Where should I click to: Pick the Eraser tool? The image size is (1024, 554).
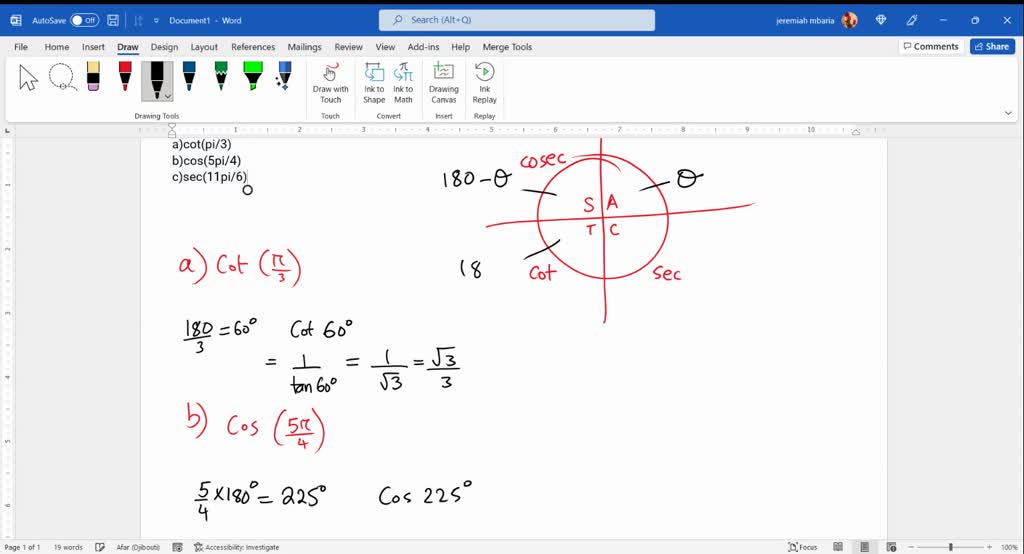coord(93,76)
